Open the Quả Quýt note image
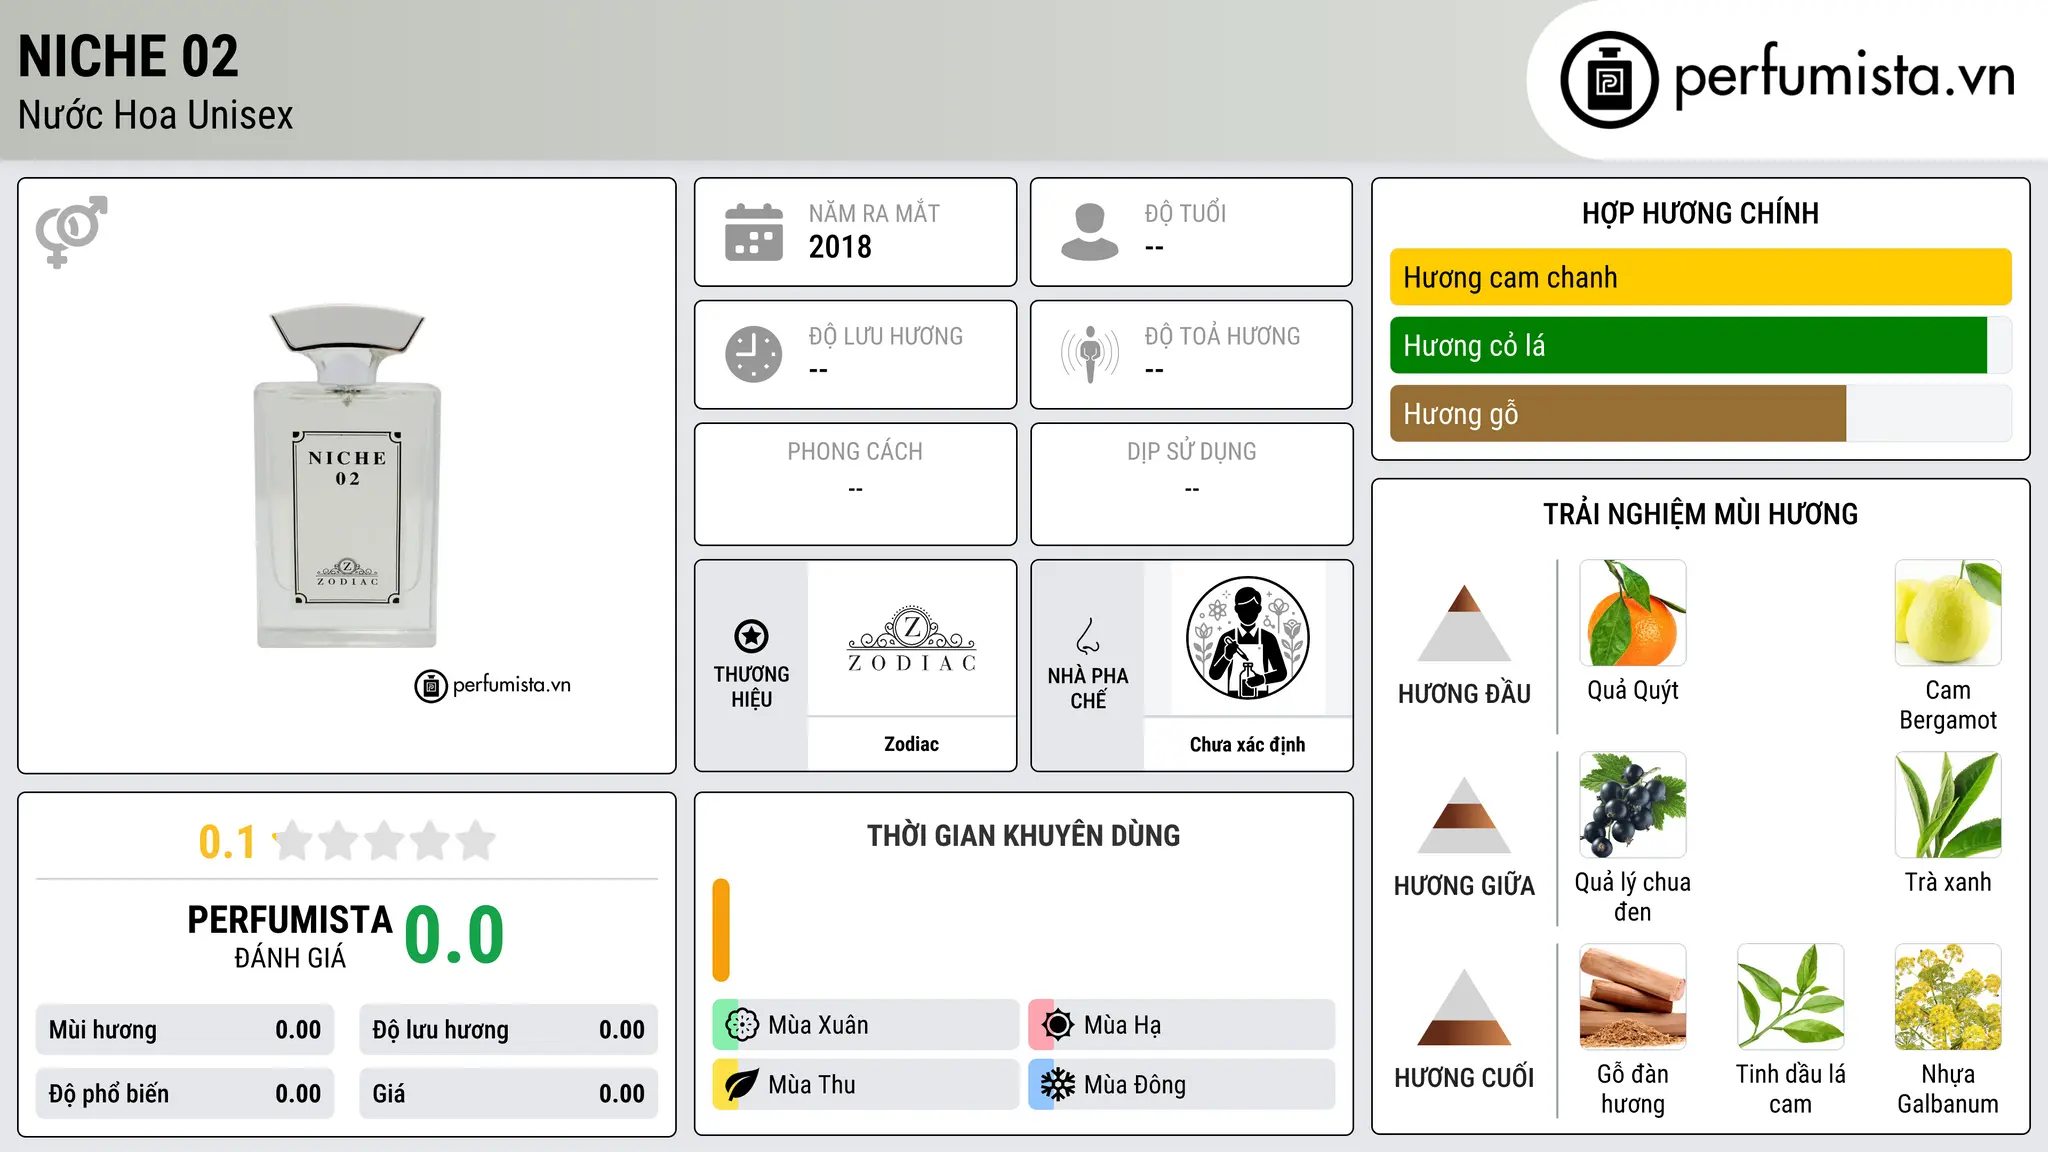The width and height of the screenshot is (2048, 1152). [x=1633, y=613]
